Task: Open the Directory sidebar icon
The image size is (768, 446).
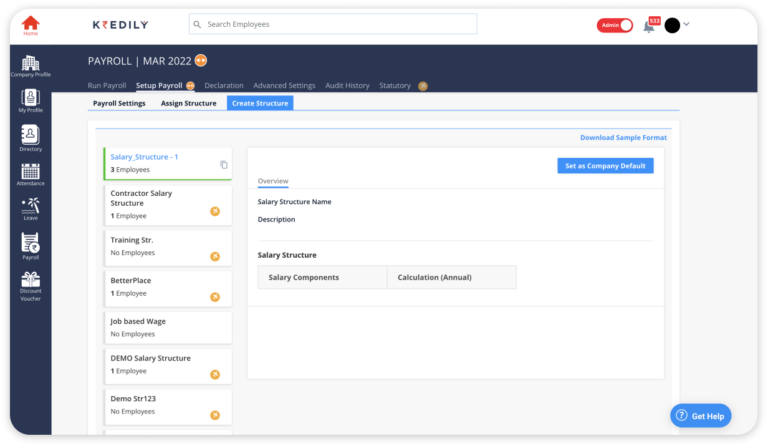Action: (30, 138)
